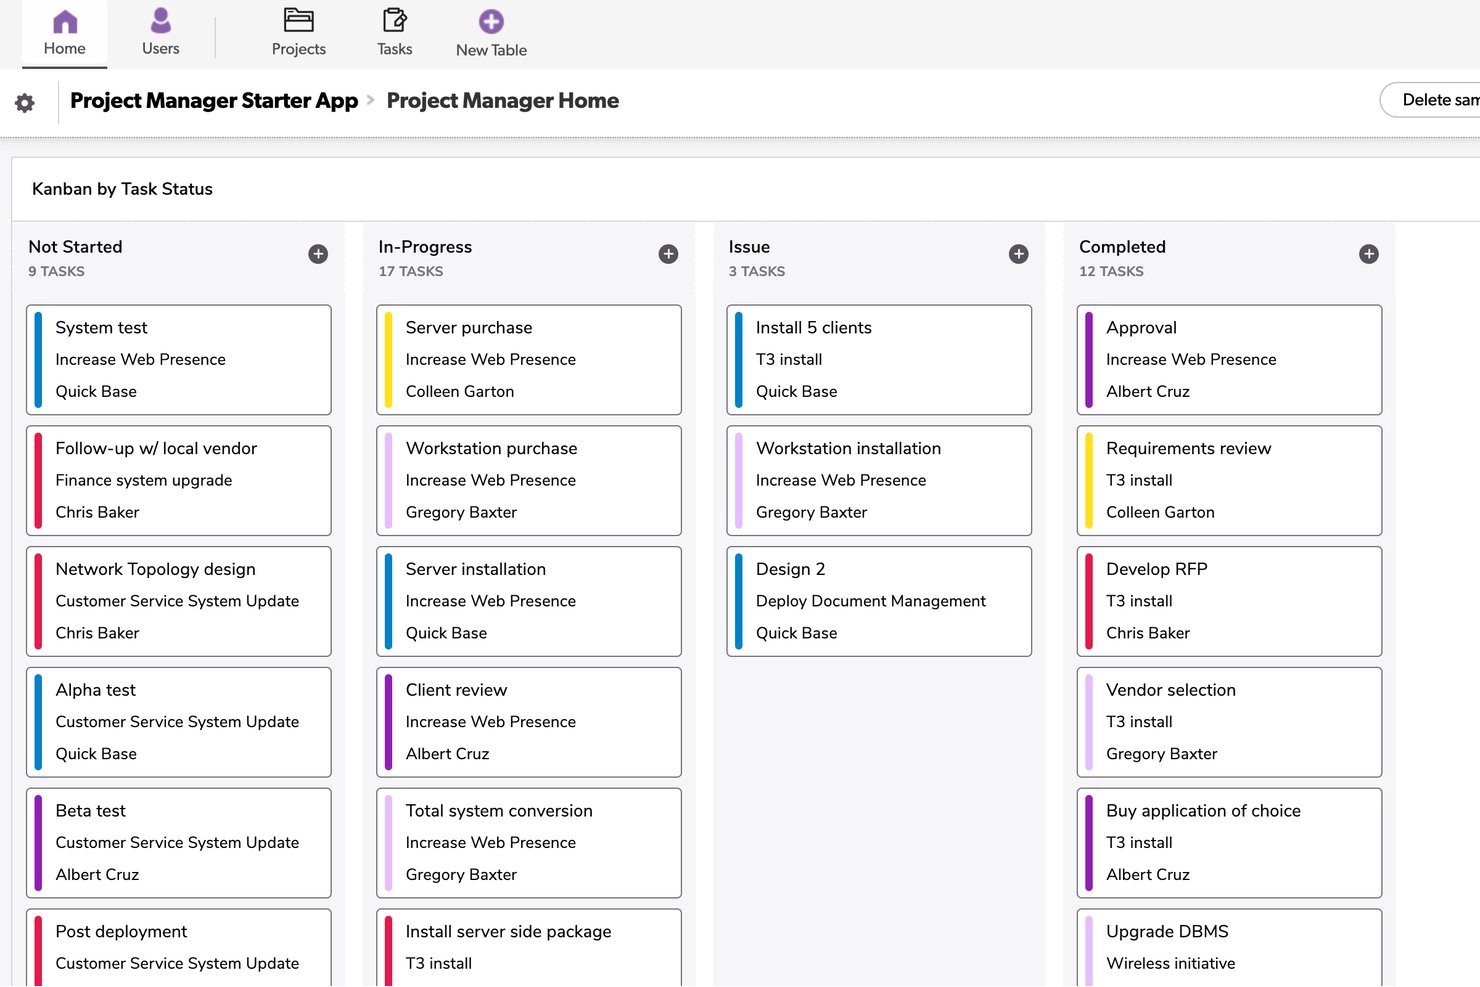
Task: Open the Beta test task card
Action: [179, 843]
